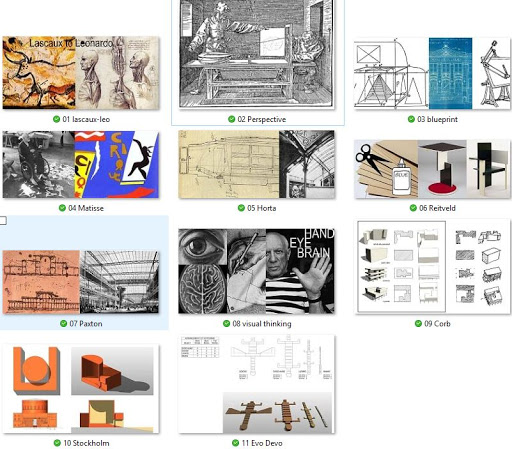Screen dimensions: 512x449
Task: Click the 09 Corb diagrams thumbnail
Action: tap(432, 266)
